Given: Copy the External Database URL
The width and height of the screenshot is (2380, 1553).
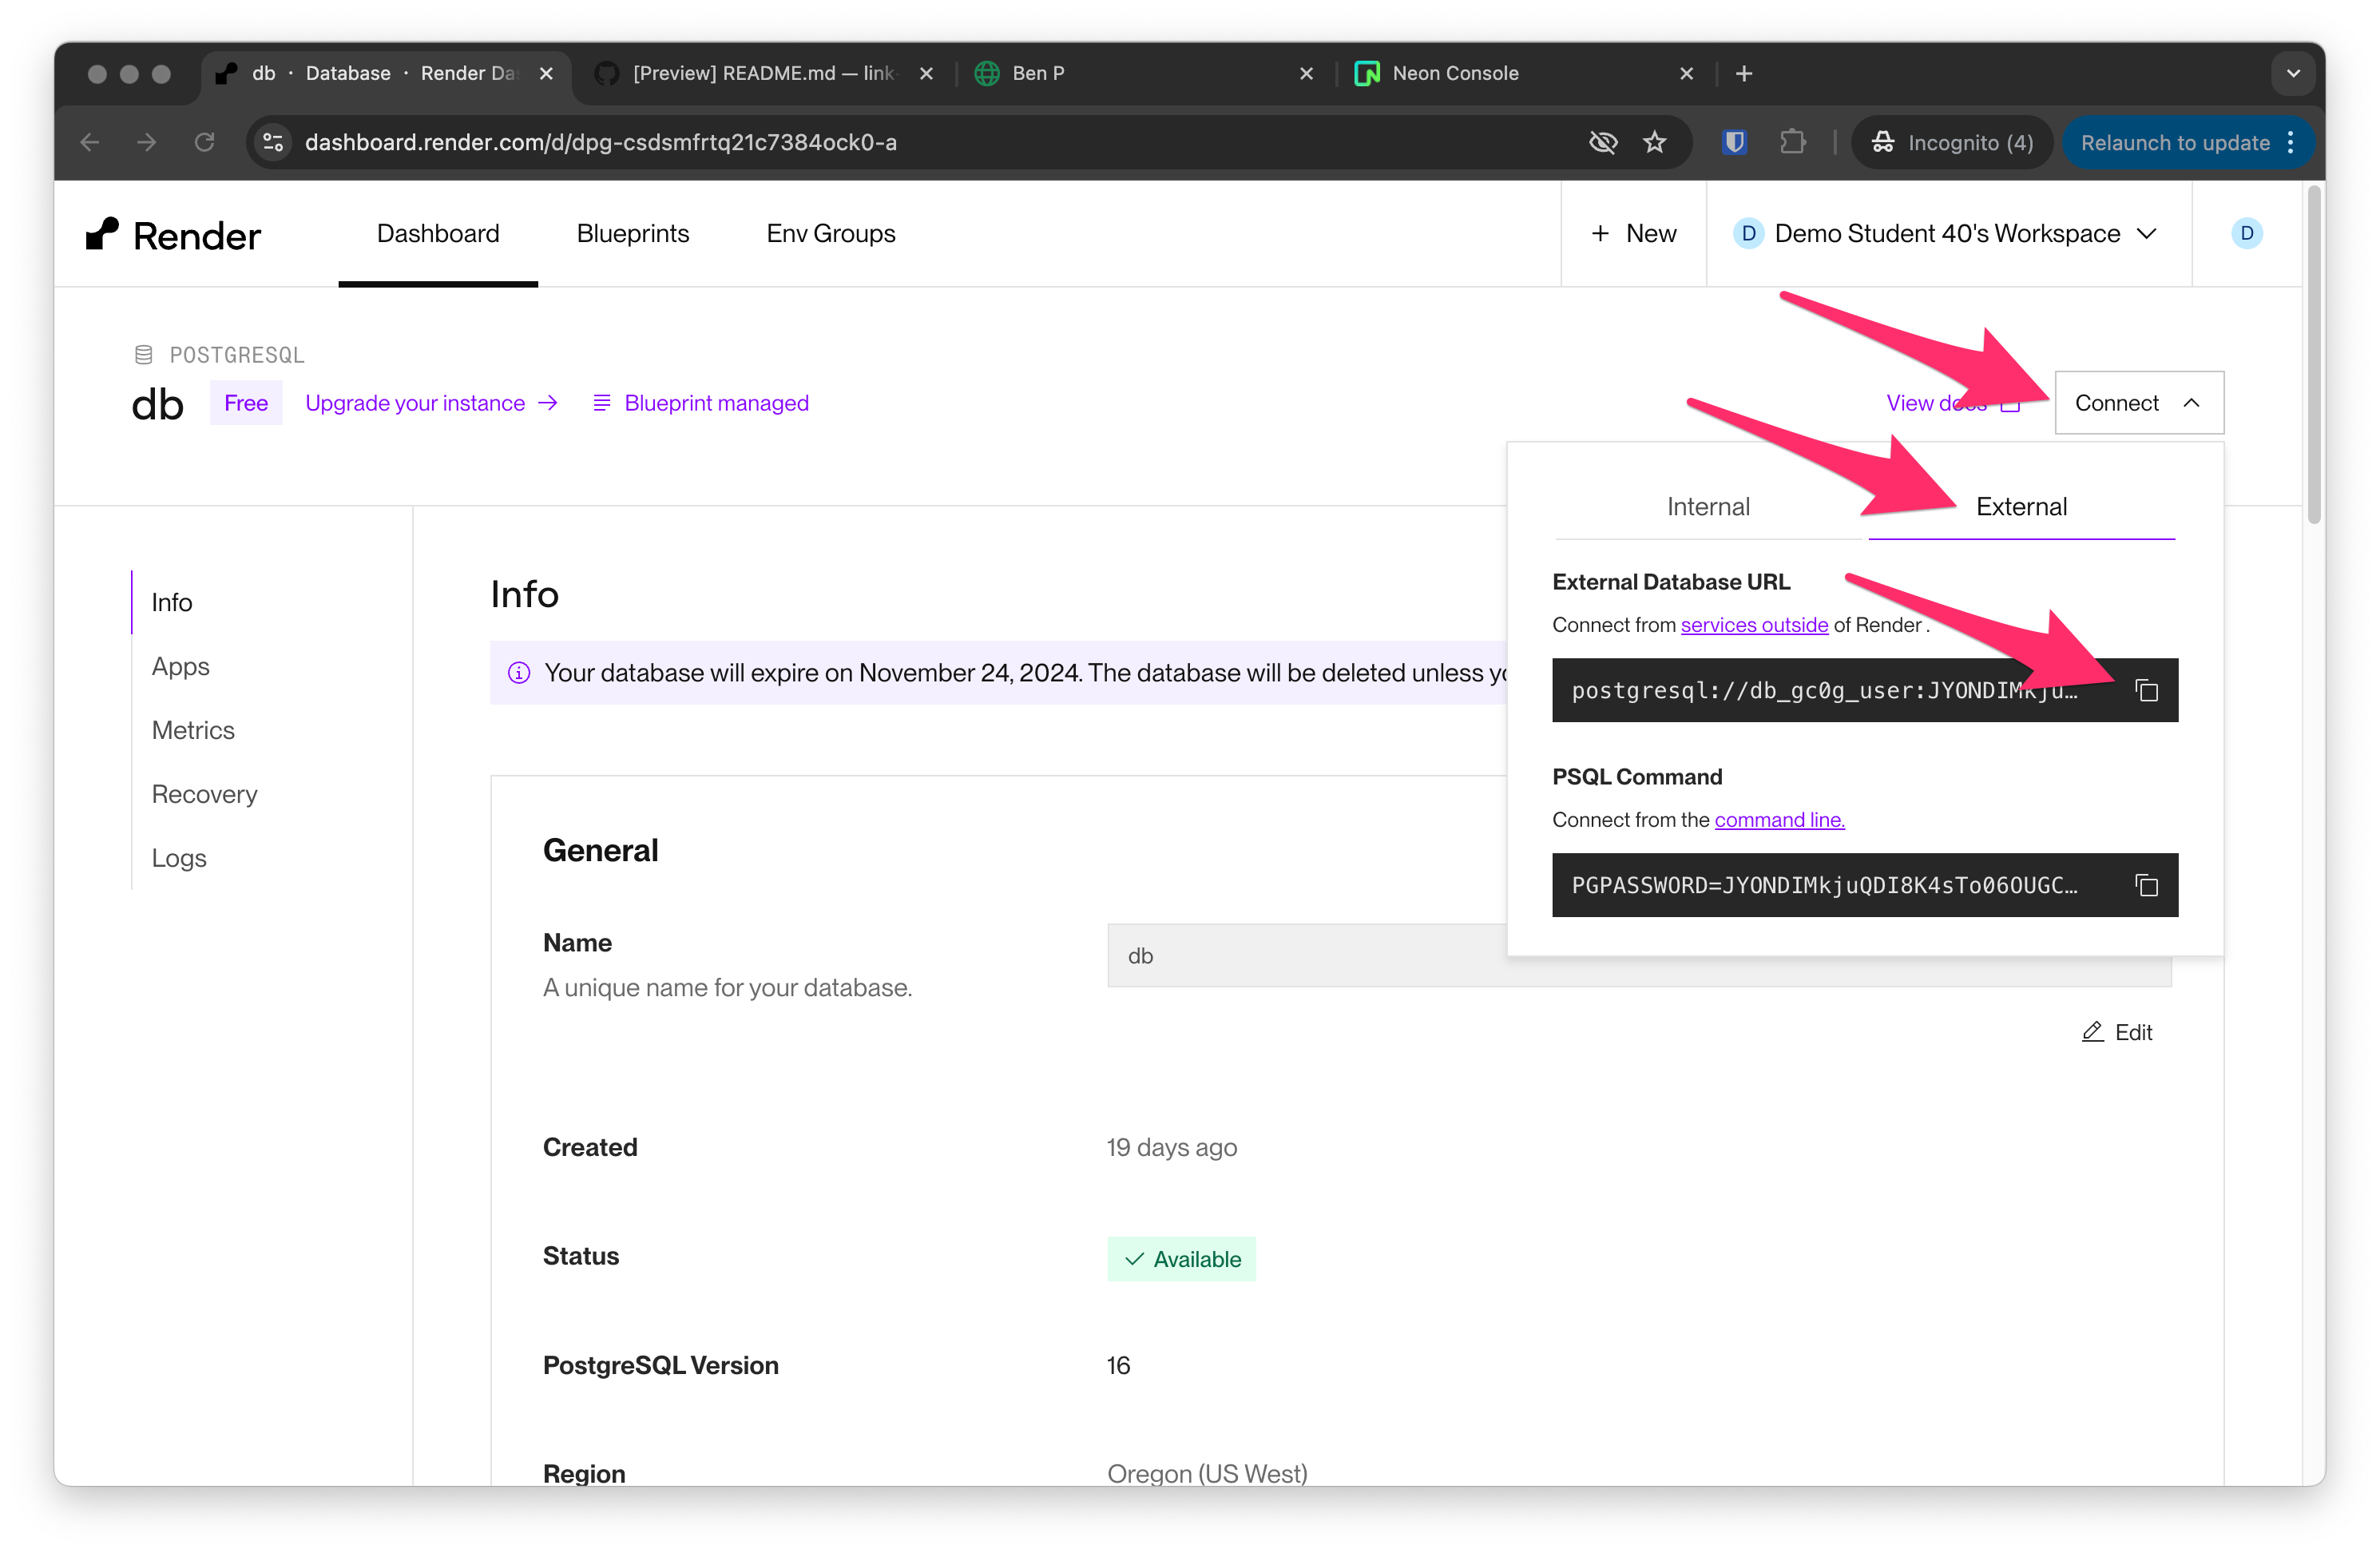Looking at the screenshot, I should [2146, 690].
